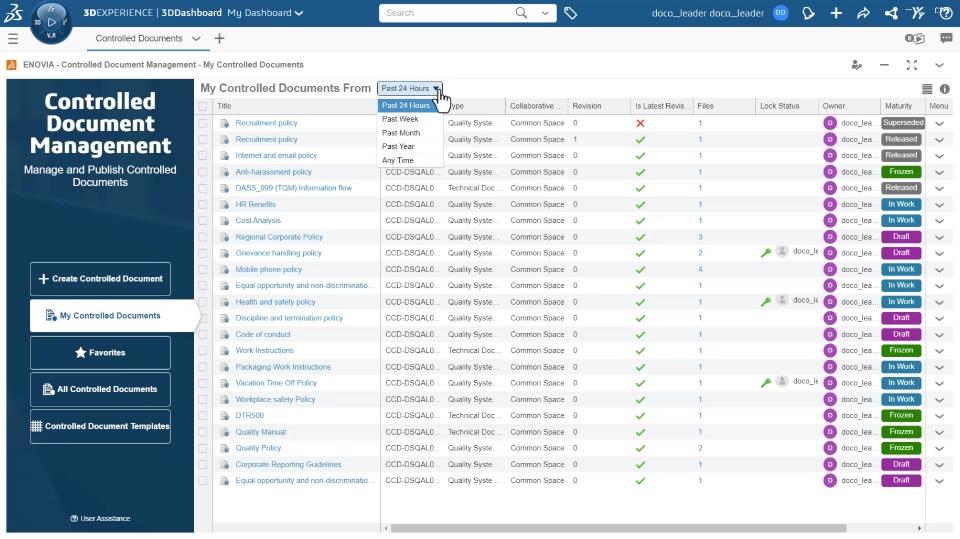Open the hamburger menu at top left
Screen dimensions: 960x539
click(x=13, y=39)
